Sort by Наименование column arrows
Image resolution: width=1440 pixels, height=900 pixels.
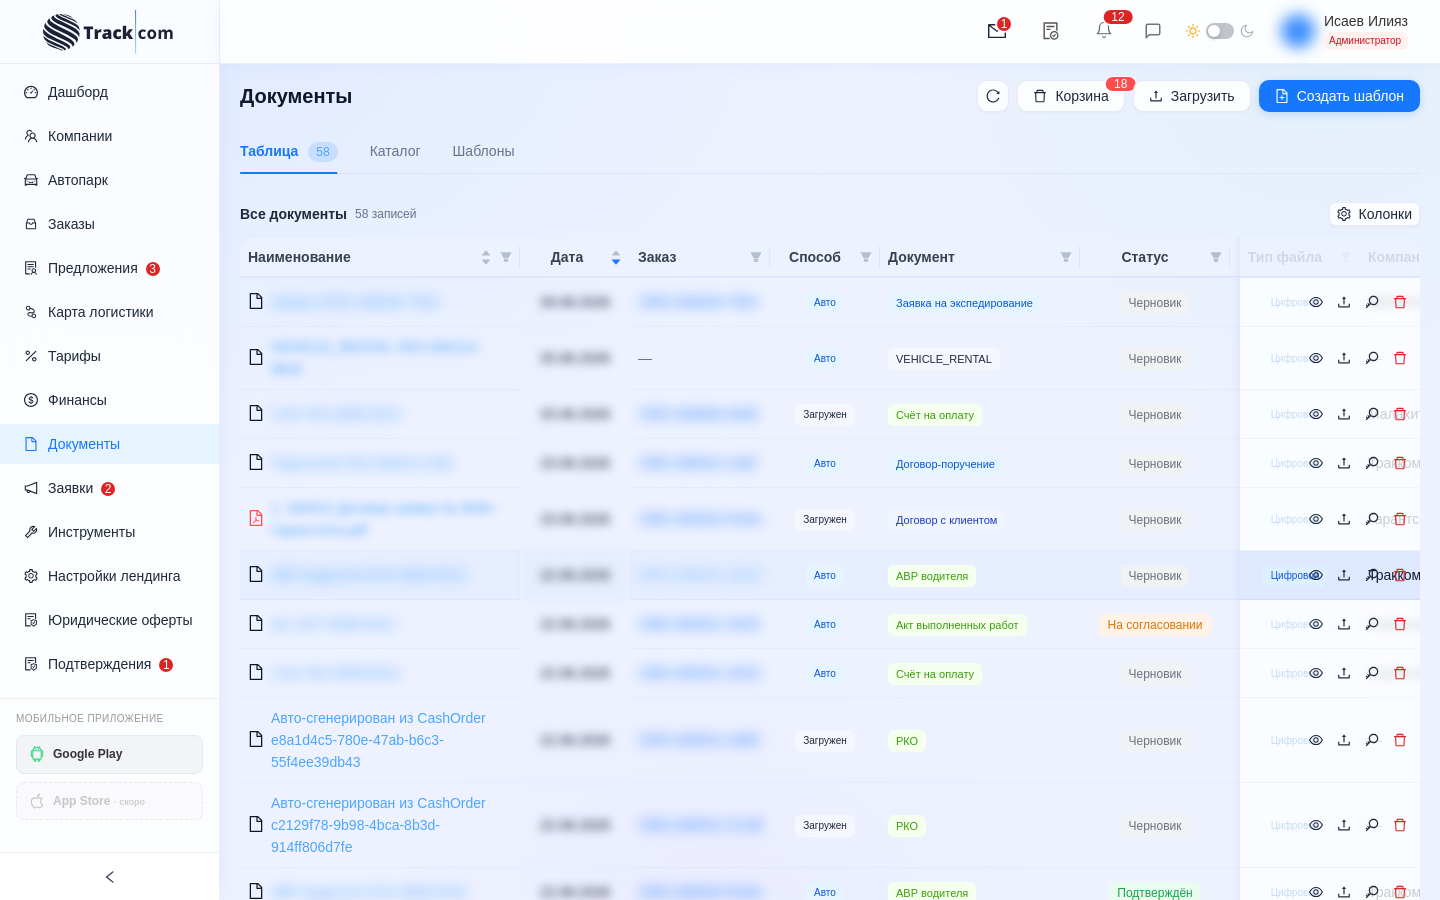486,257
